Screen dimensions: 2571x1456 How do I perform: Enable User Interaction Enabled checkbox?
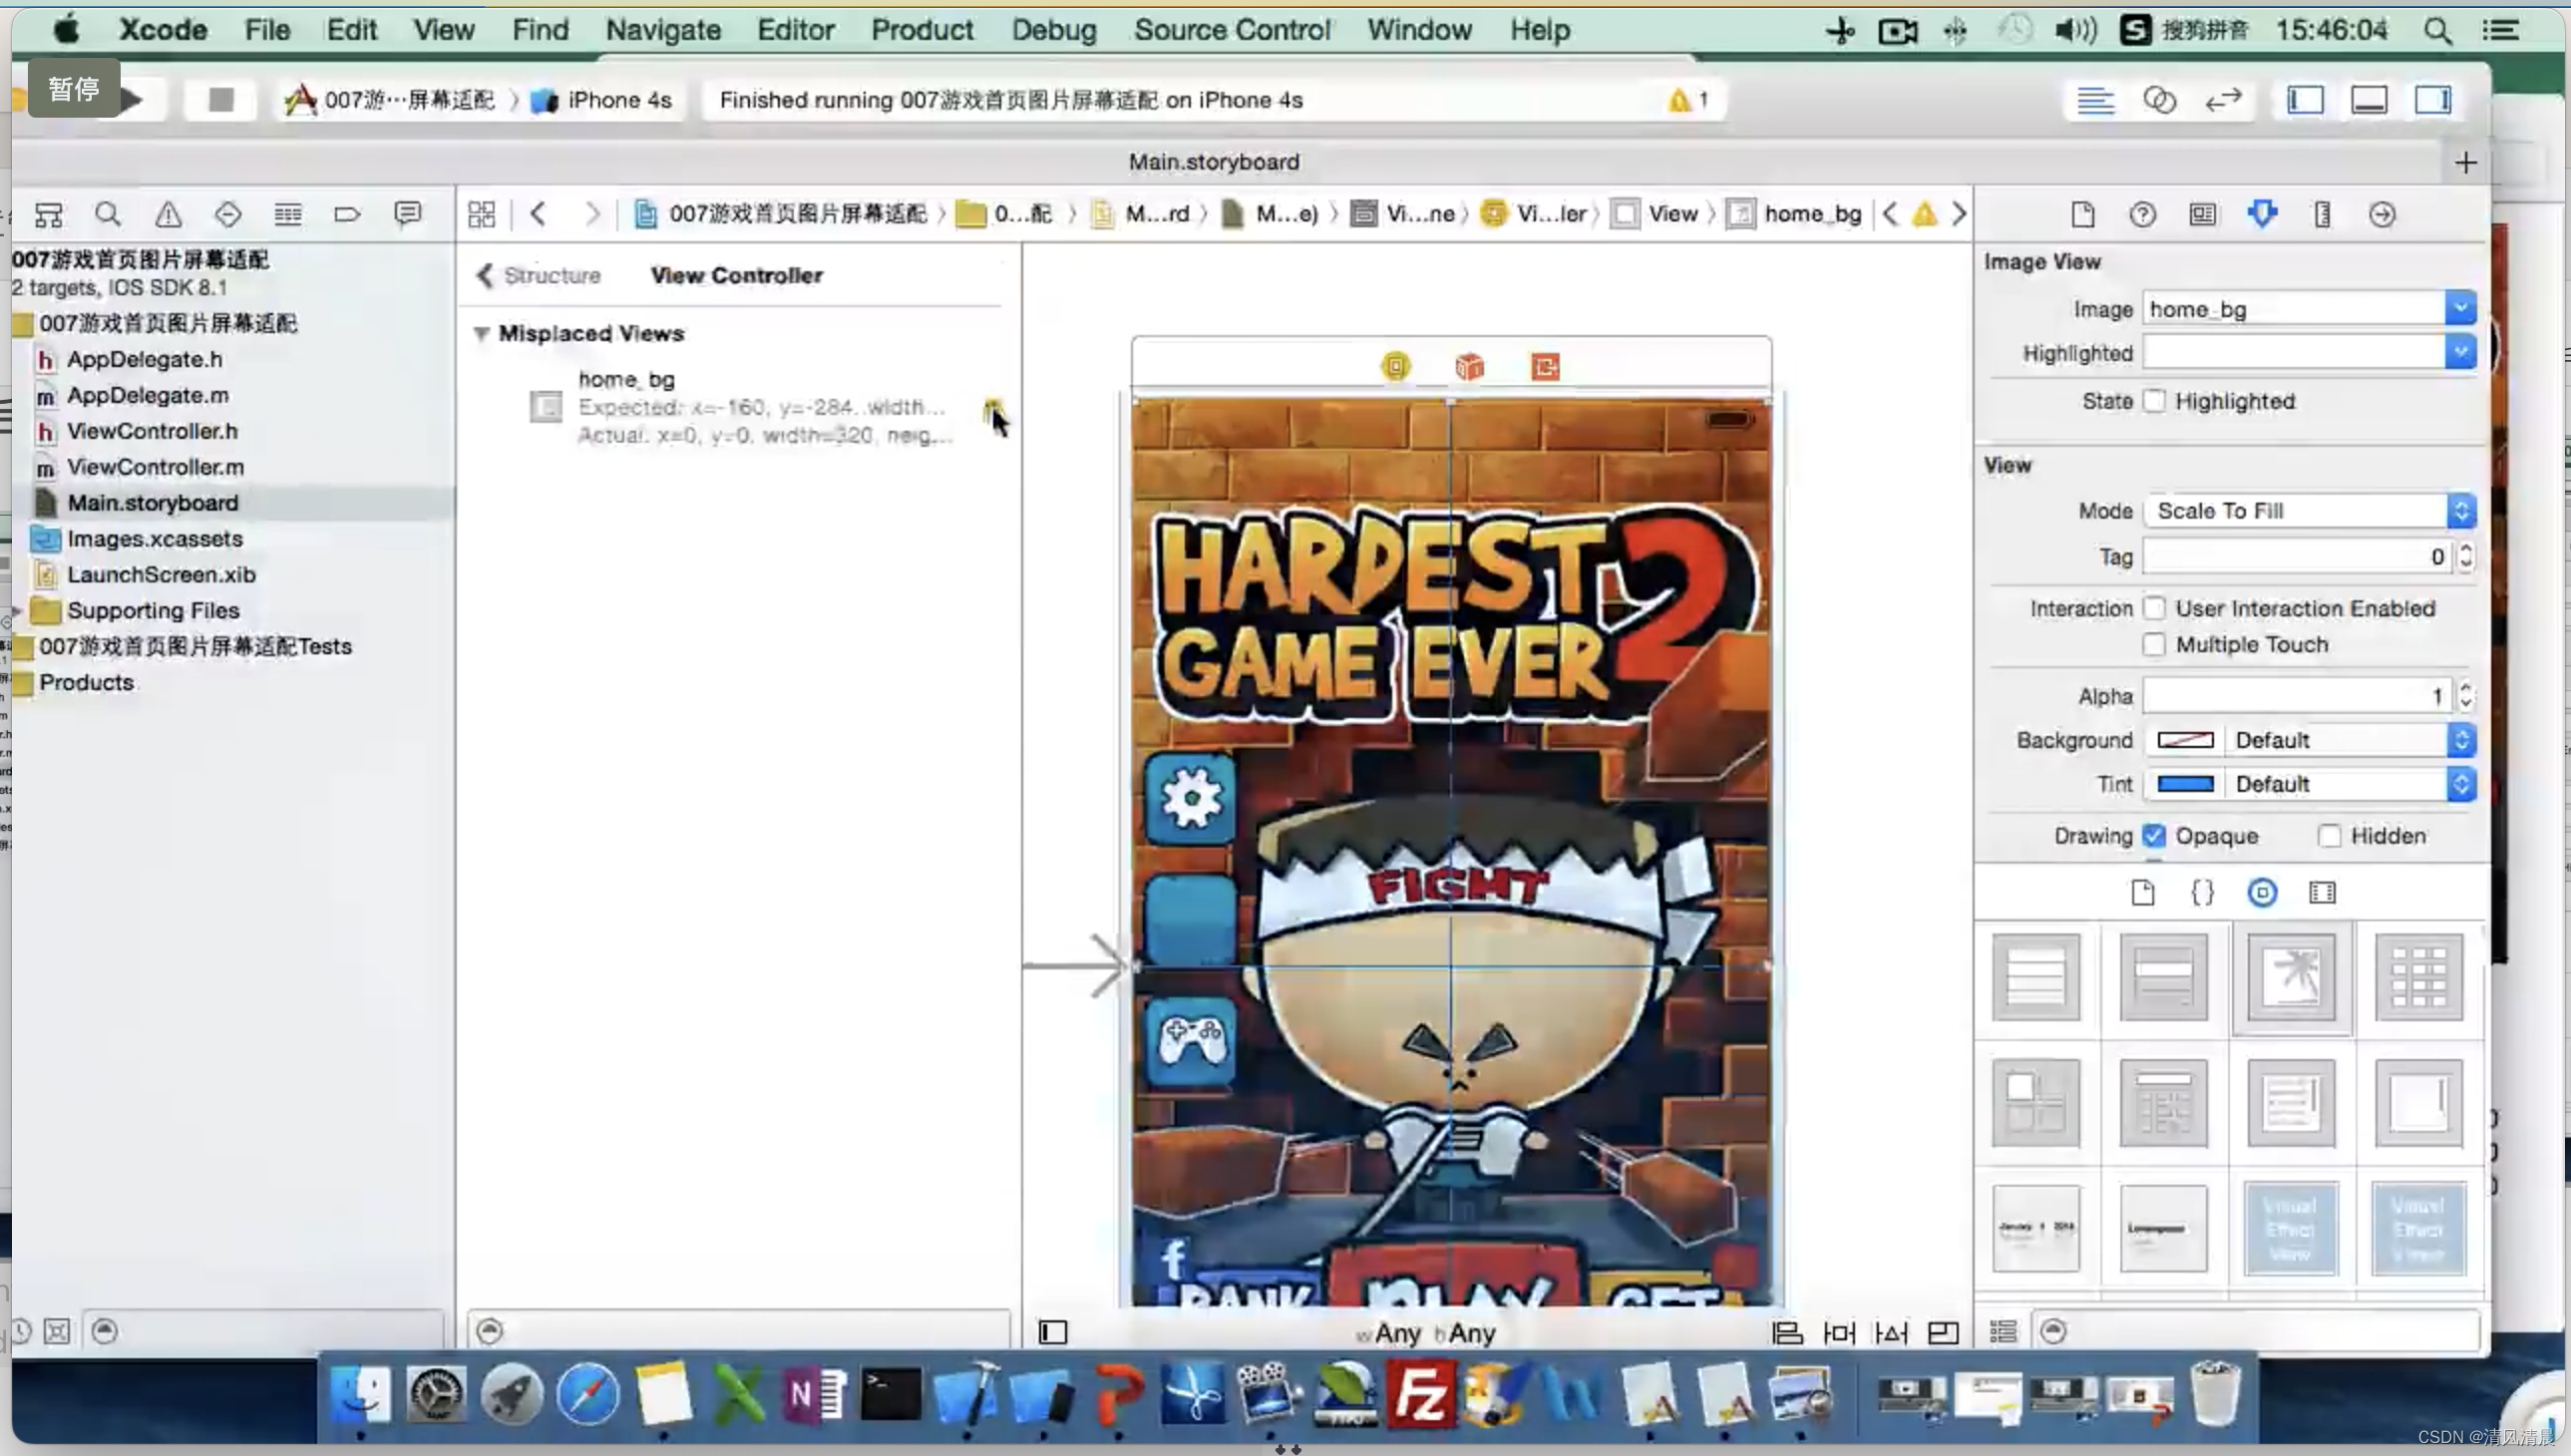point(2154,608)
